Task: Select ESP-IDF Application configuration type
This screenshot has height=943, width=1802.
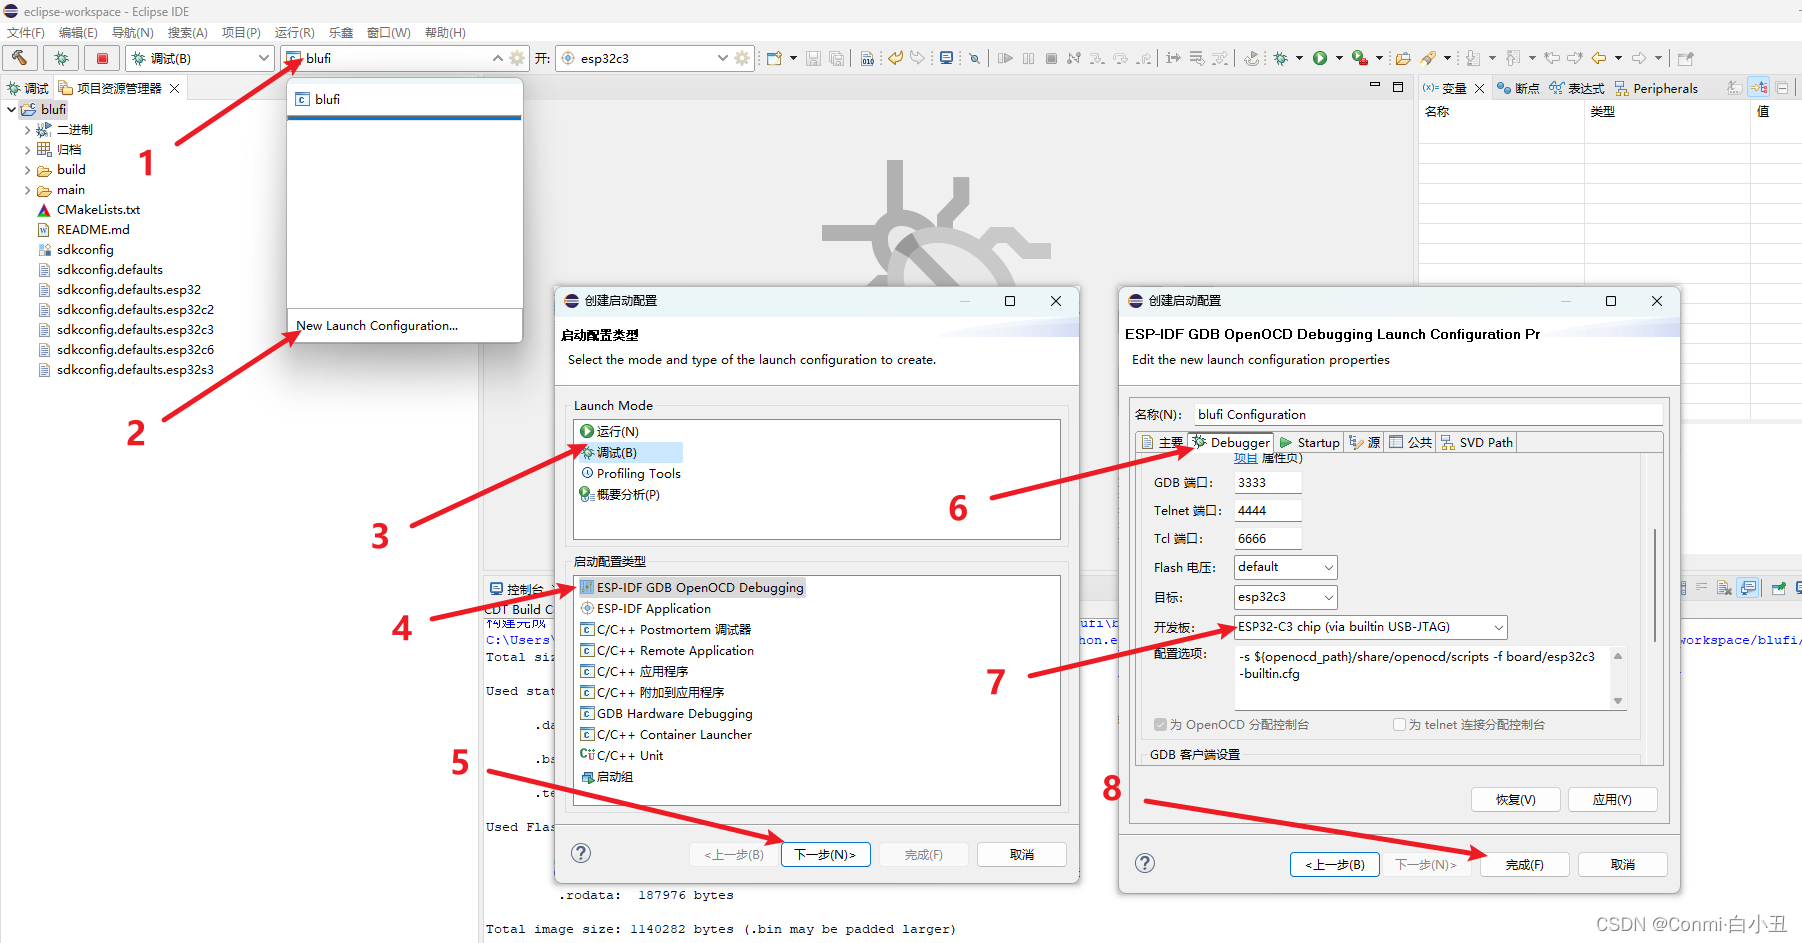Action: 654,609
